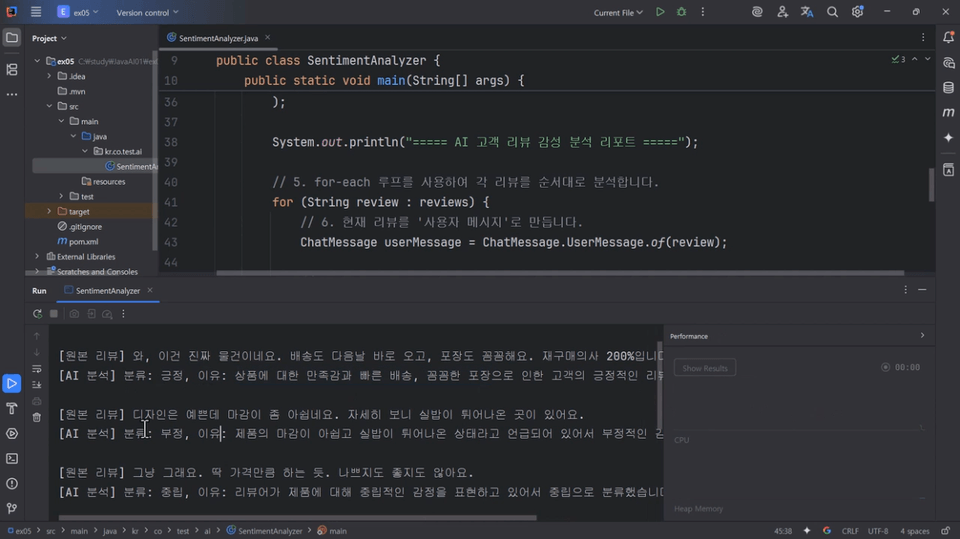Clear console output with trash icon
Screen dimensions: 960x539
[37, 417]
